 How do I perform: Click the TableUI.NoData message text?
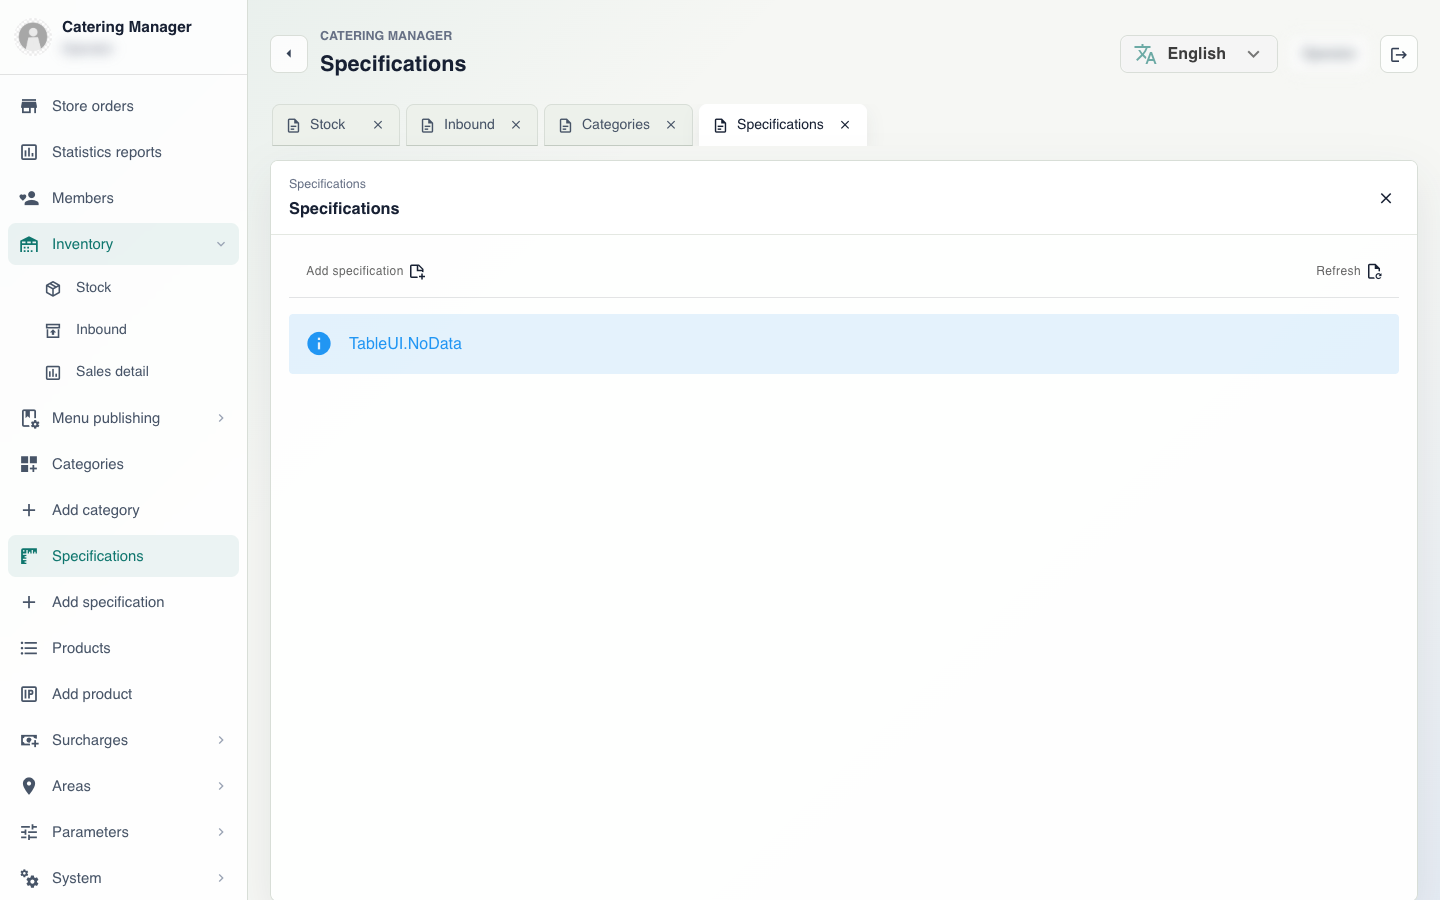tap(405, 344)
